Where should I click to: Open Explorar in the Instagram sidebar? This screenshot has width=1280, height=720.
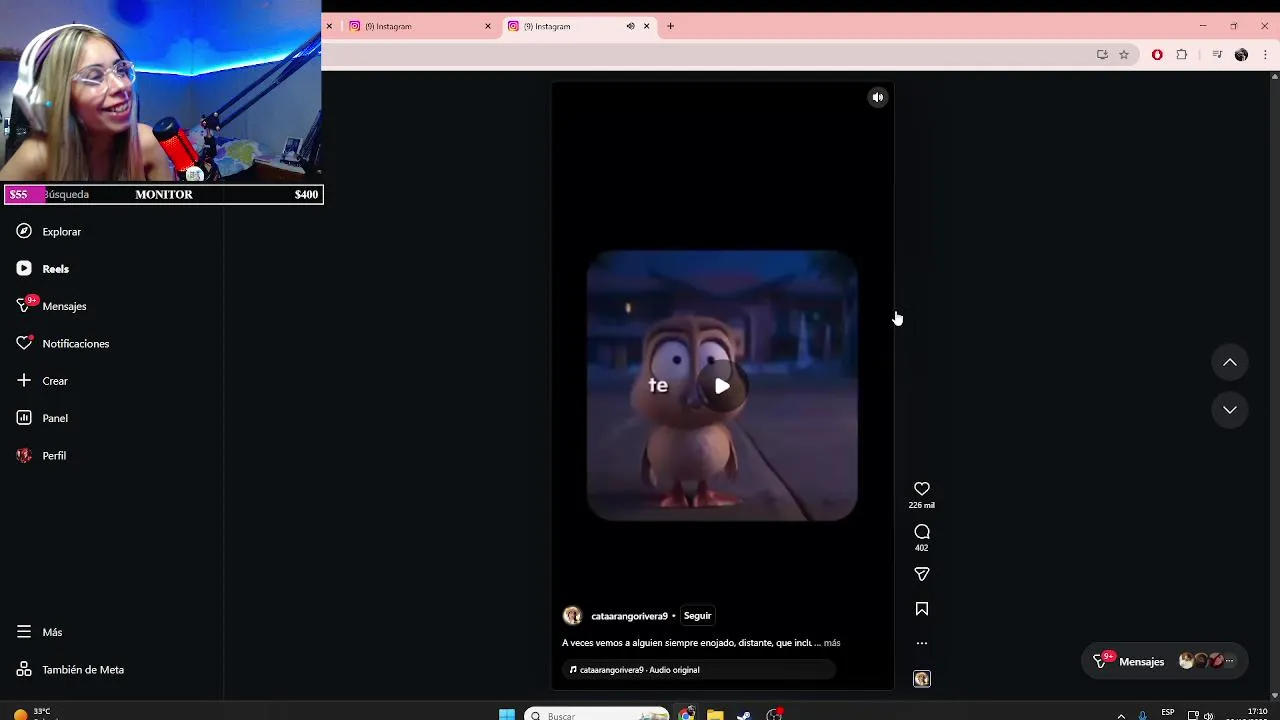pos(61,232)
